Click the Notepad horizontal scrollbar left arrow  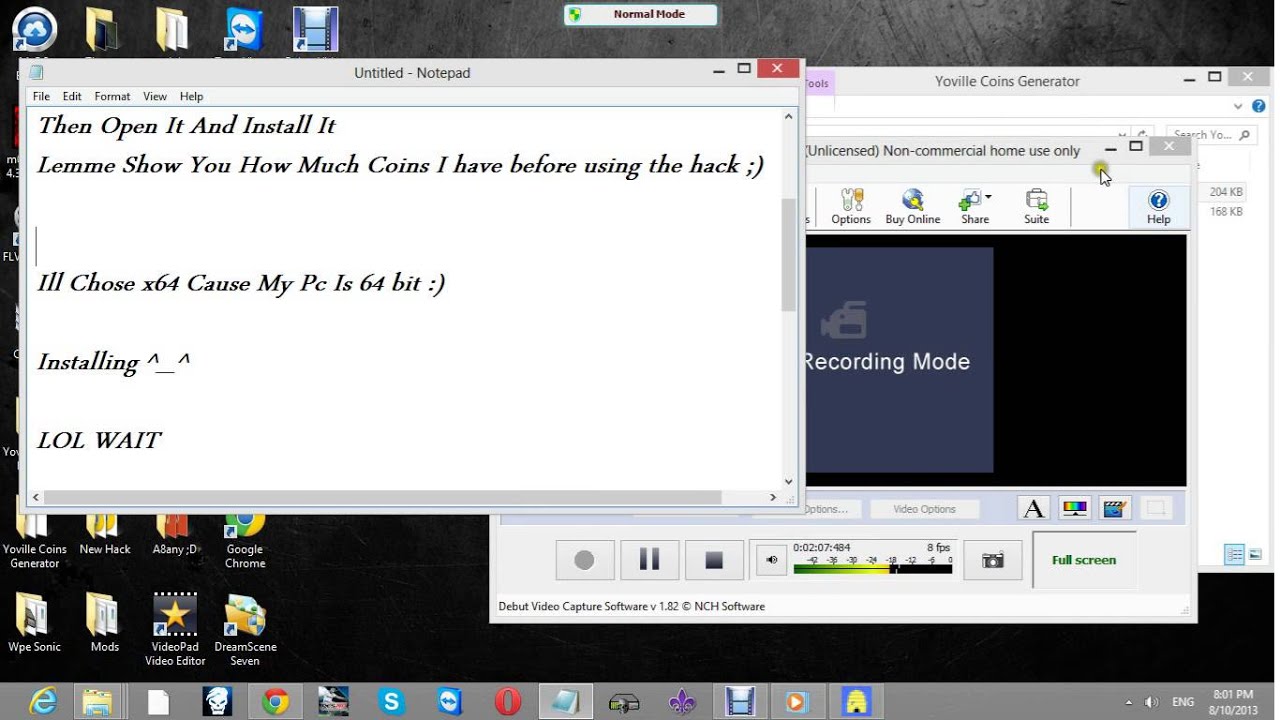tap(37, 497)
